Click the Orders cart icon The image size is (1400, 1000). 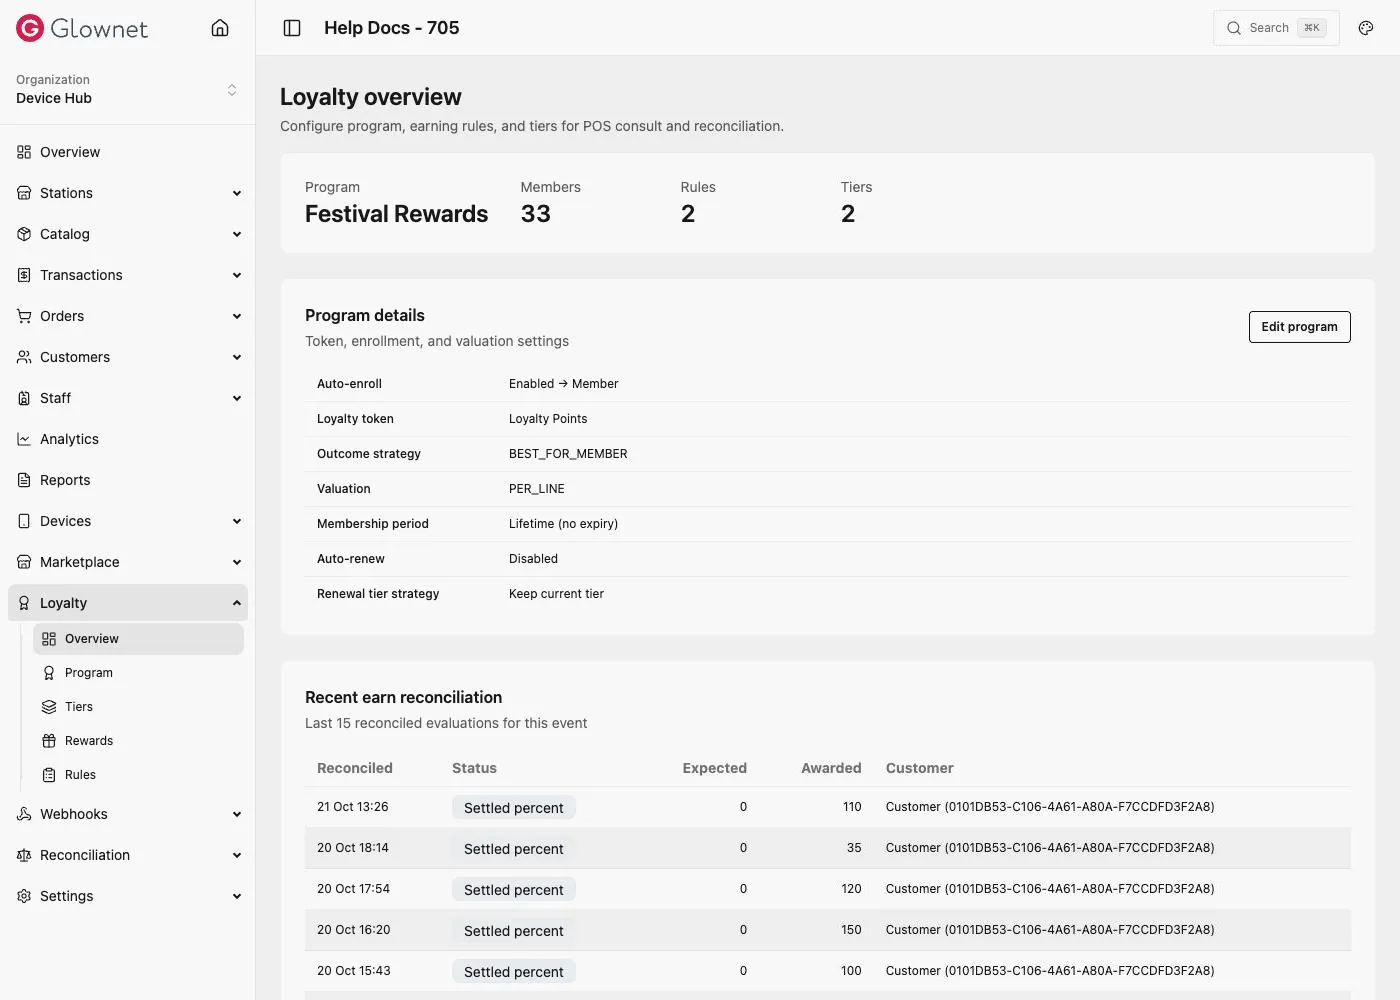(24, 316)
